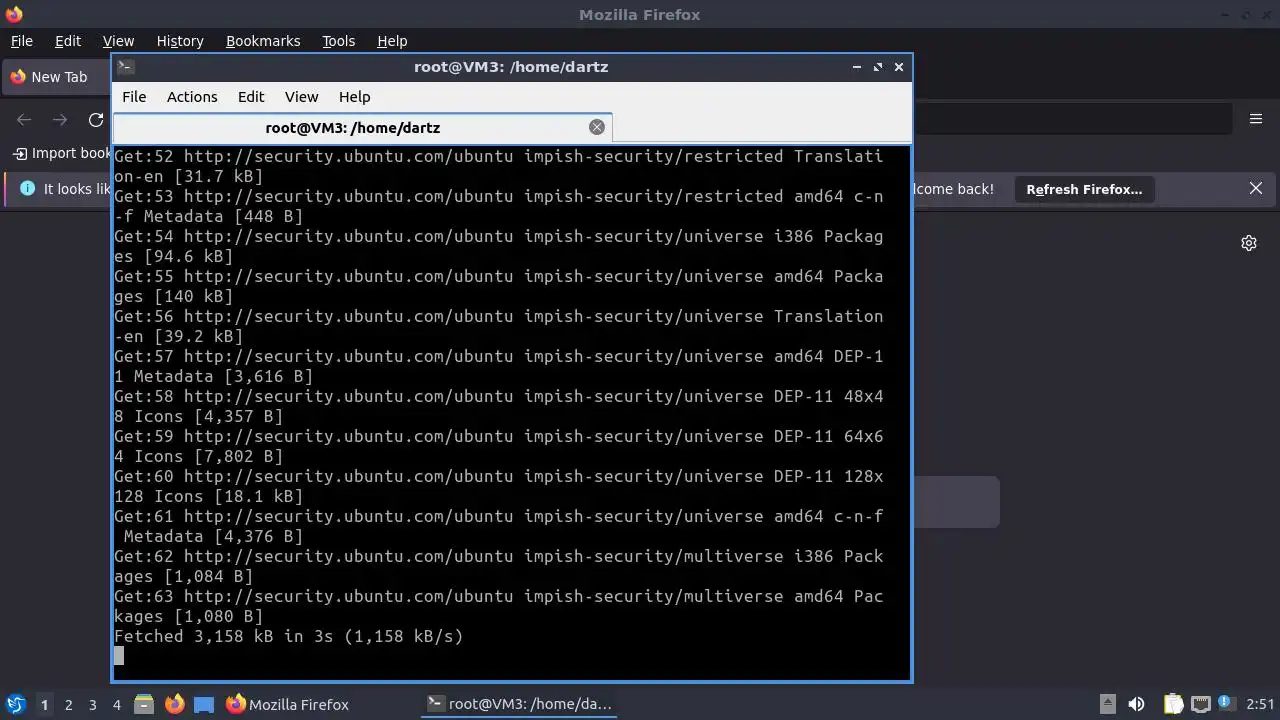Screen dimensions: 1280x720
Task: Click the Get:63 terminal output line
Action: point(499,606)
